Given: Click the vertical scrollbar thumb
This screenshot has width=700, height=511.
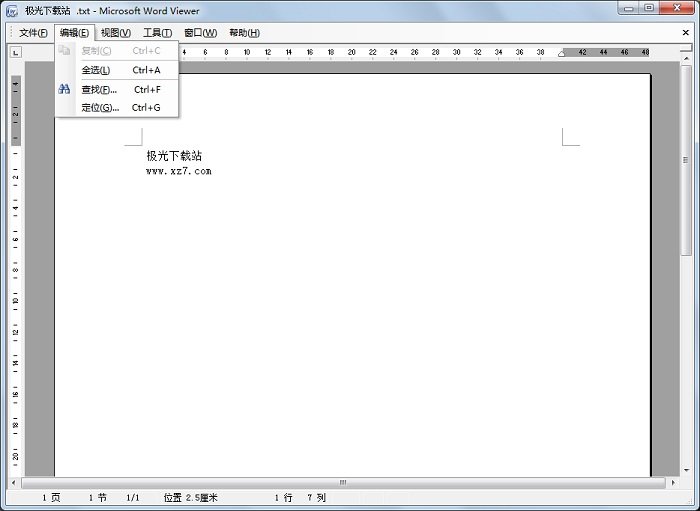Looking at the screenshot, I should click(x=686, y=160).
